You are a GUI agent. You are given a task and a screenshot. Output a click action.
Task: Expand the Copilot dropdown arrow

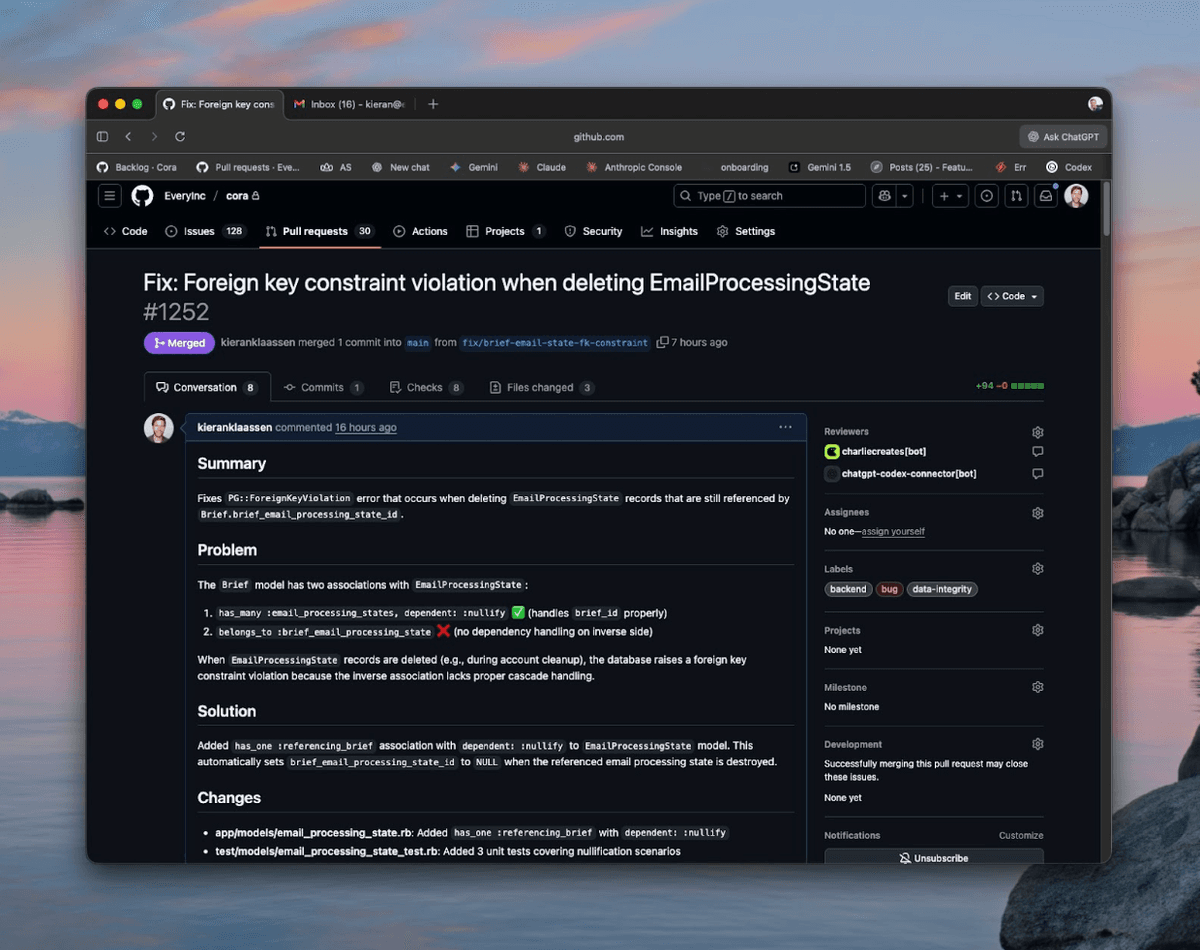point(905,196)
